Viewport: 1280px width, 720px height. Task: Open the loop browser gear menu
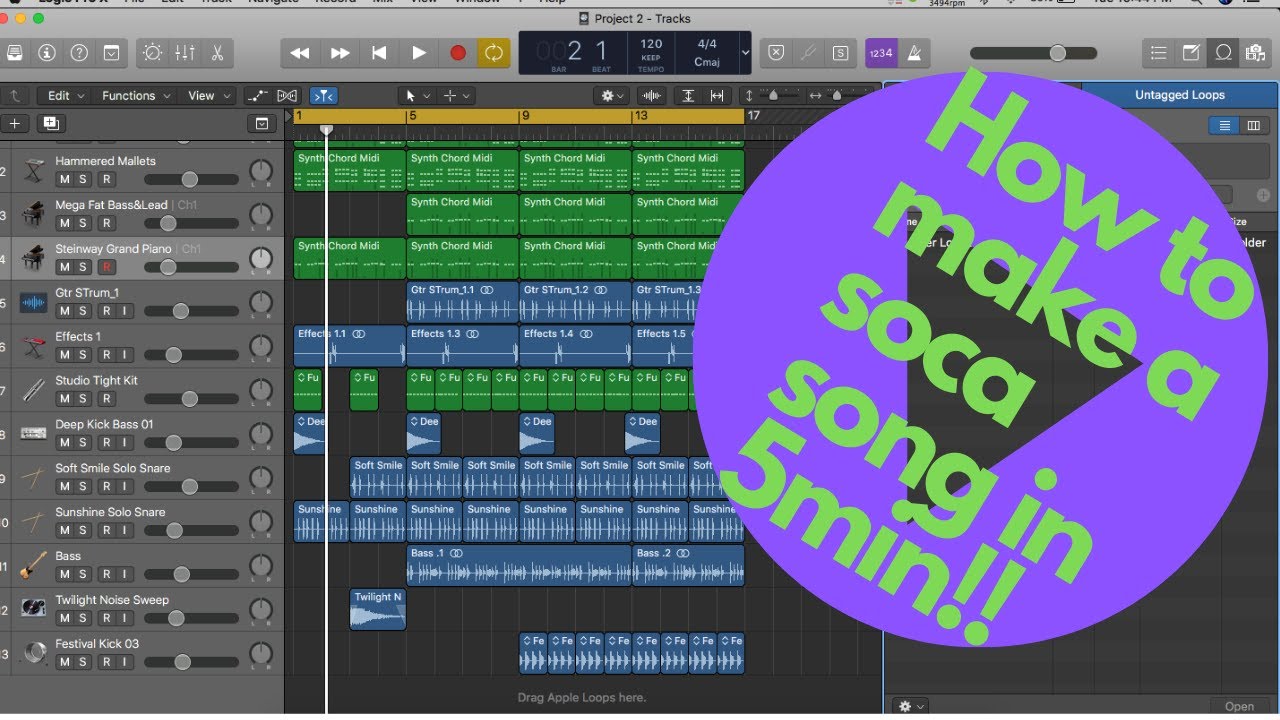(x=911, y=706)
